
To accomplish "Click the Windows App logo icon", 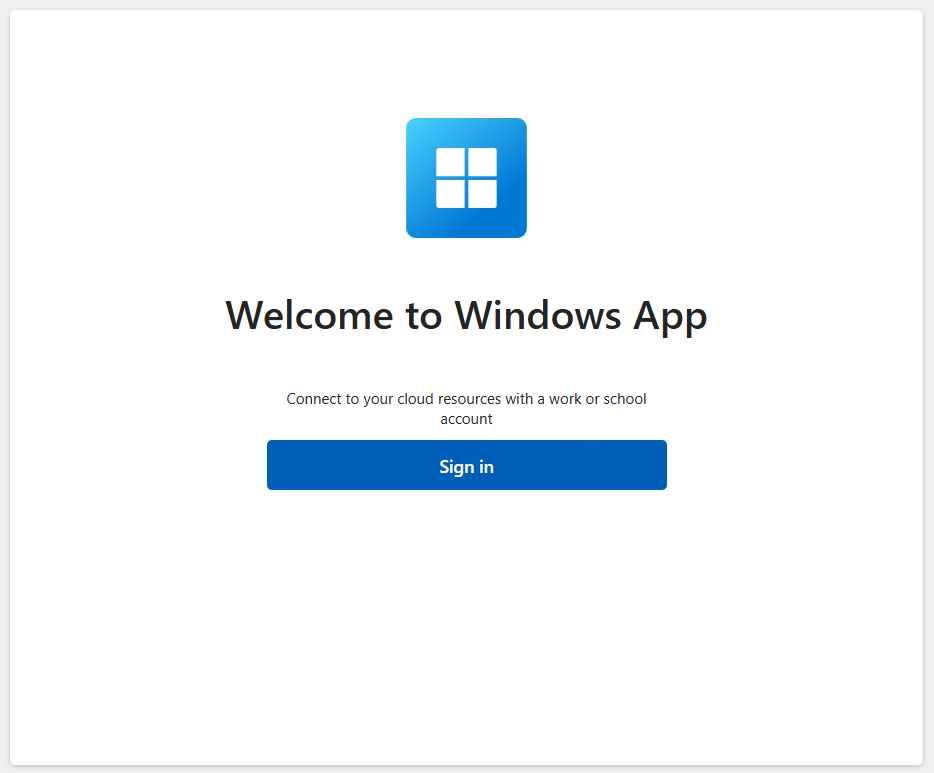I will click(x=466, y=178).
